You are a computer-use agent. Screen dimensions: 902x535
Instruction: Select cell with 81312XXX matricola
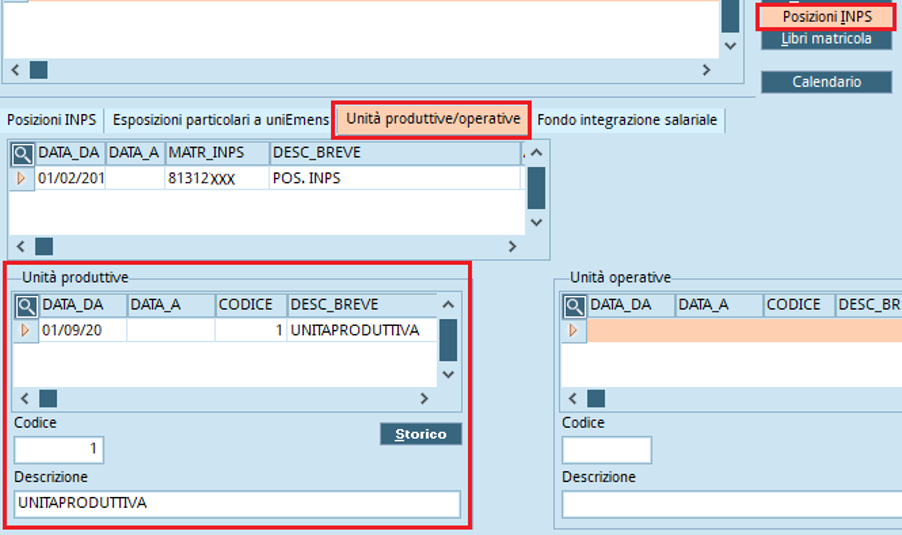pos(217,178)
